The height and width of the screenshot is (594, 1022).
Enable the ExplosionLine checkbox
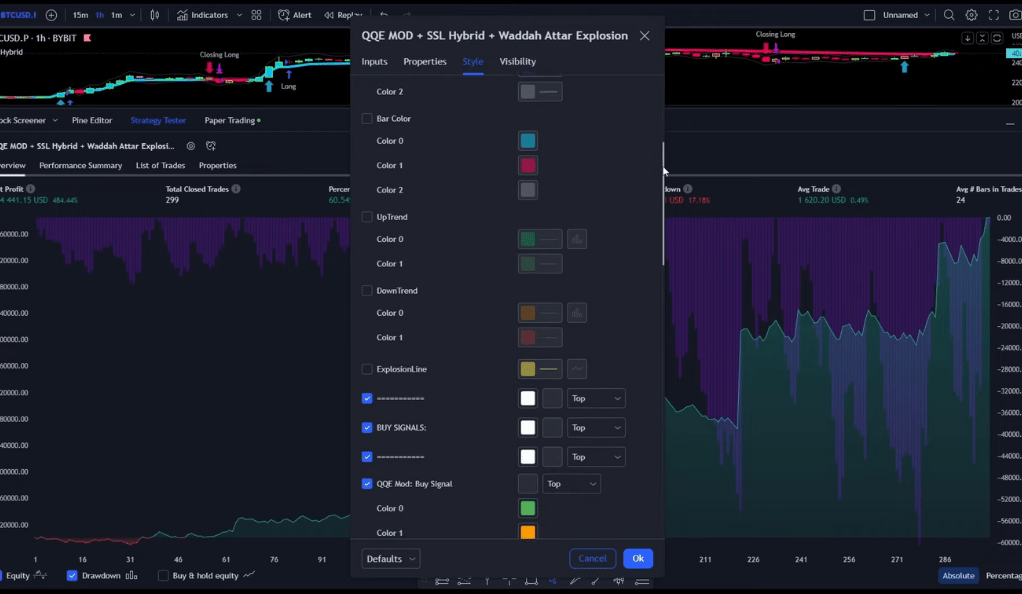pos(367,369)
